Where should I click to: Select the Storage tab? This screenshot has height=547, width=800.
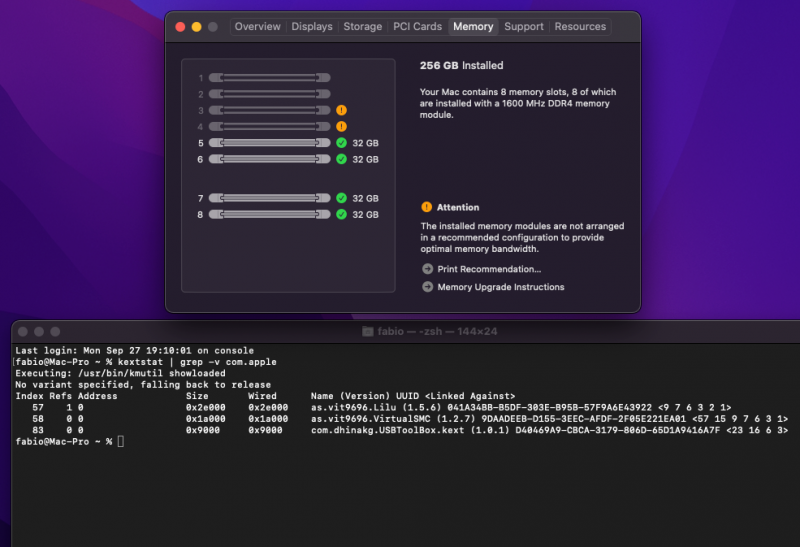362,27
